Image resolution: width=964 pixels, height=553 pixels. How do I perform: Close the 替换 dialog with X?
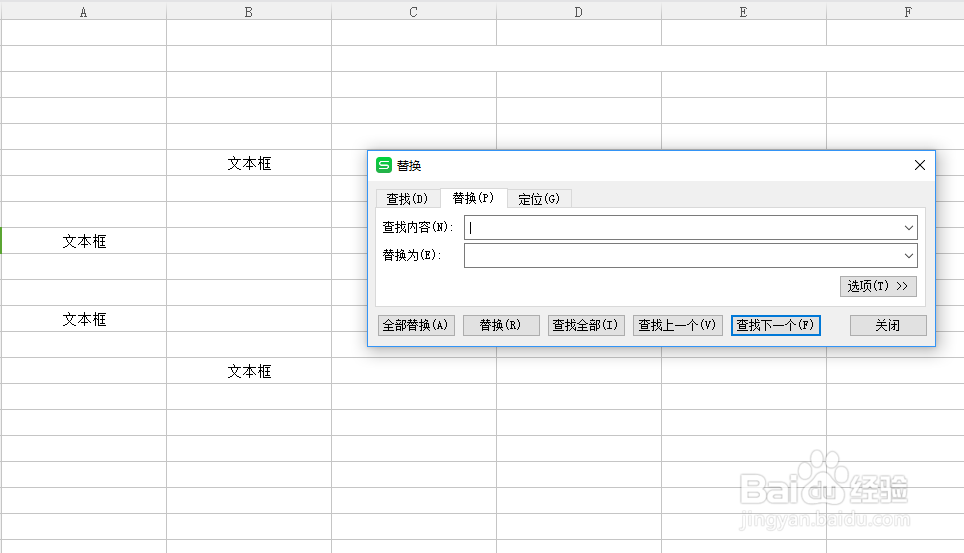pos(920,165)
